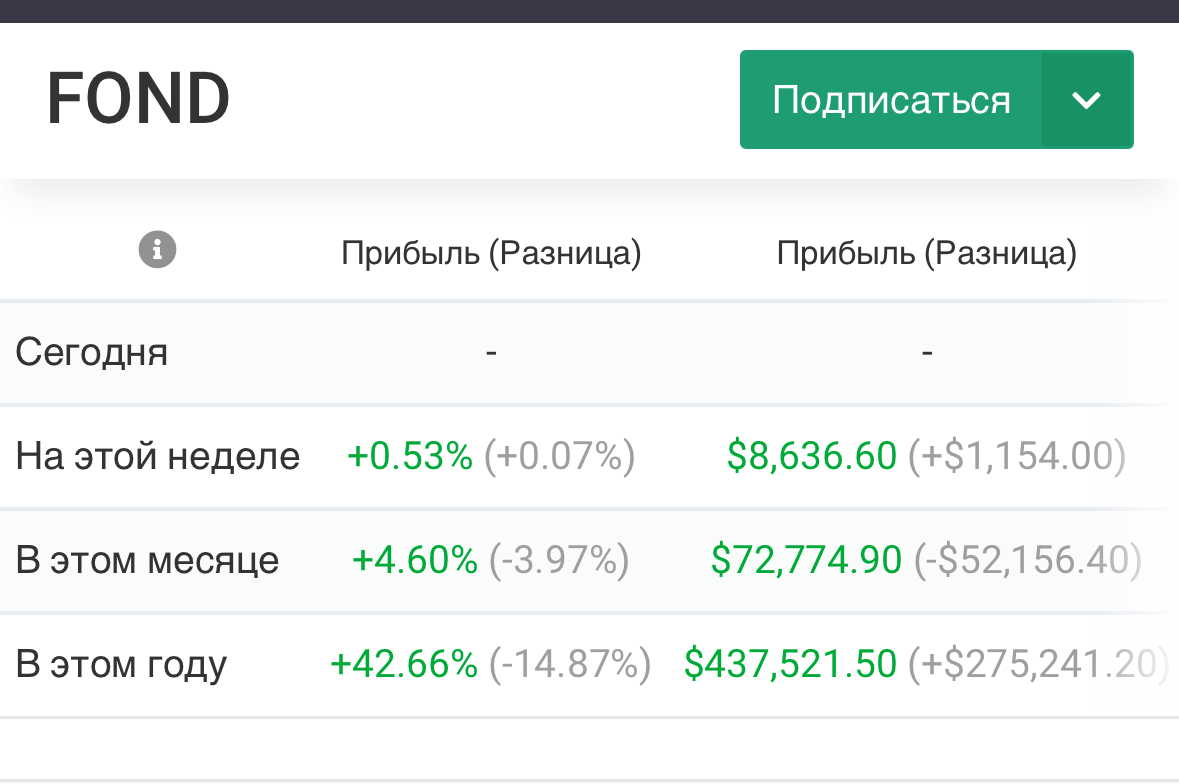Click the +0.53% weekly profit value

(x=410, y=456)
